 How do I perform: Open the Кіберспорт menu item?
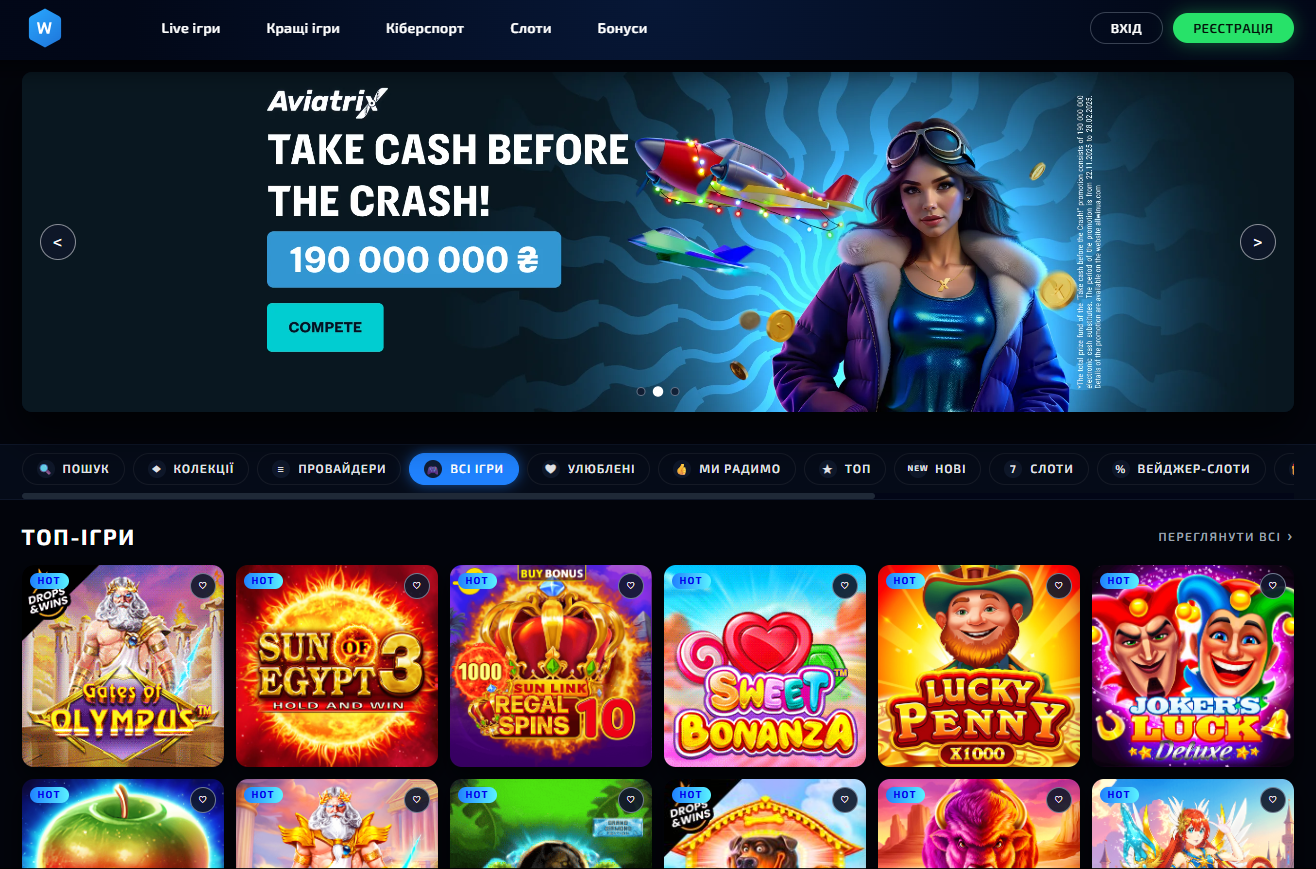click(425, 28)
